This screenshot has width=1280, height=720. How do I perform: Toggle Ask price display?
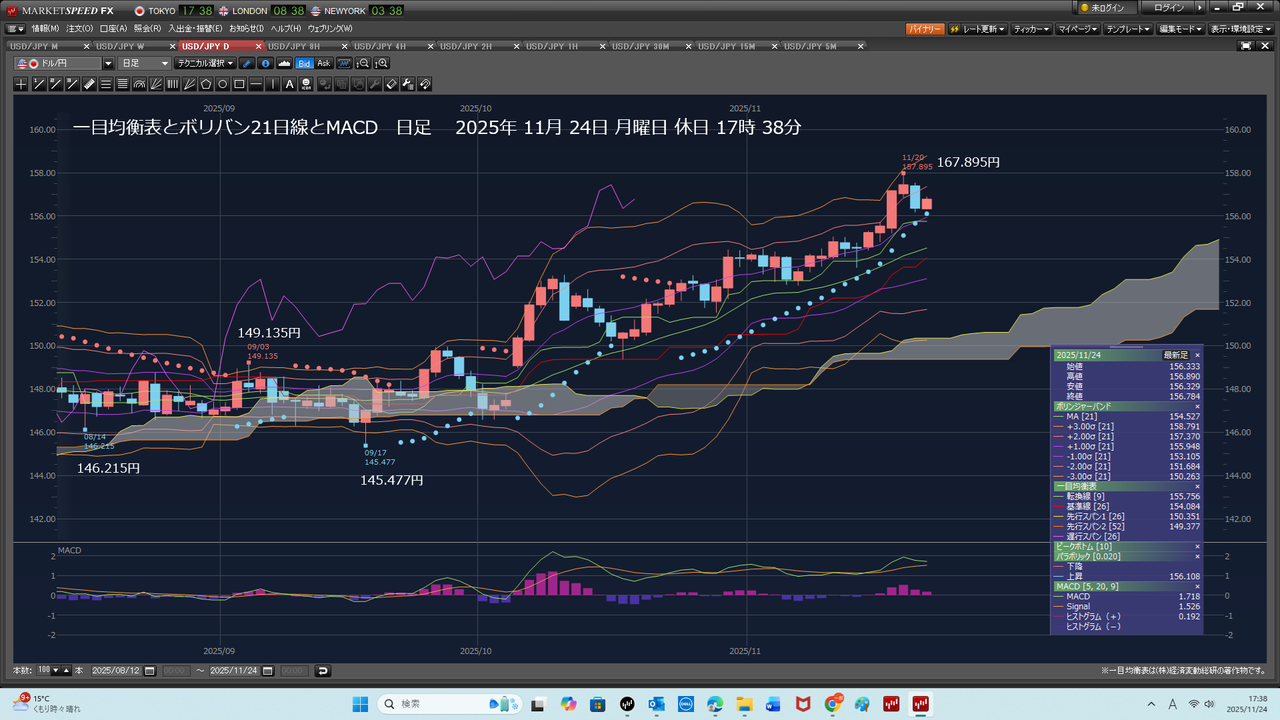[x=323, y=63]
